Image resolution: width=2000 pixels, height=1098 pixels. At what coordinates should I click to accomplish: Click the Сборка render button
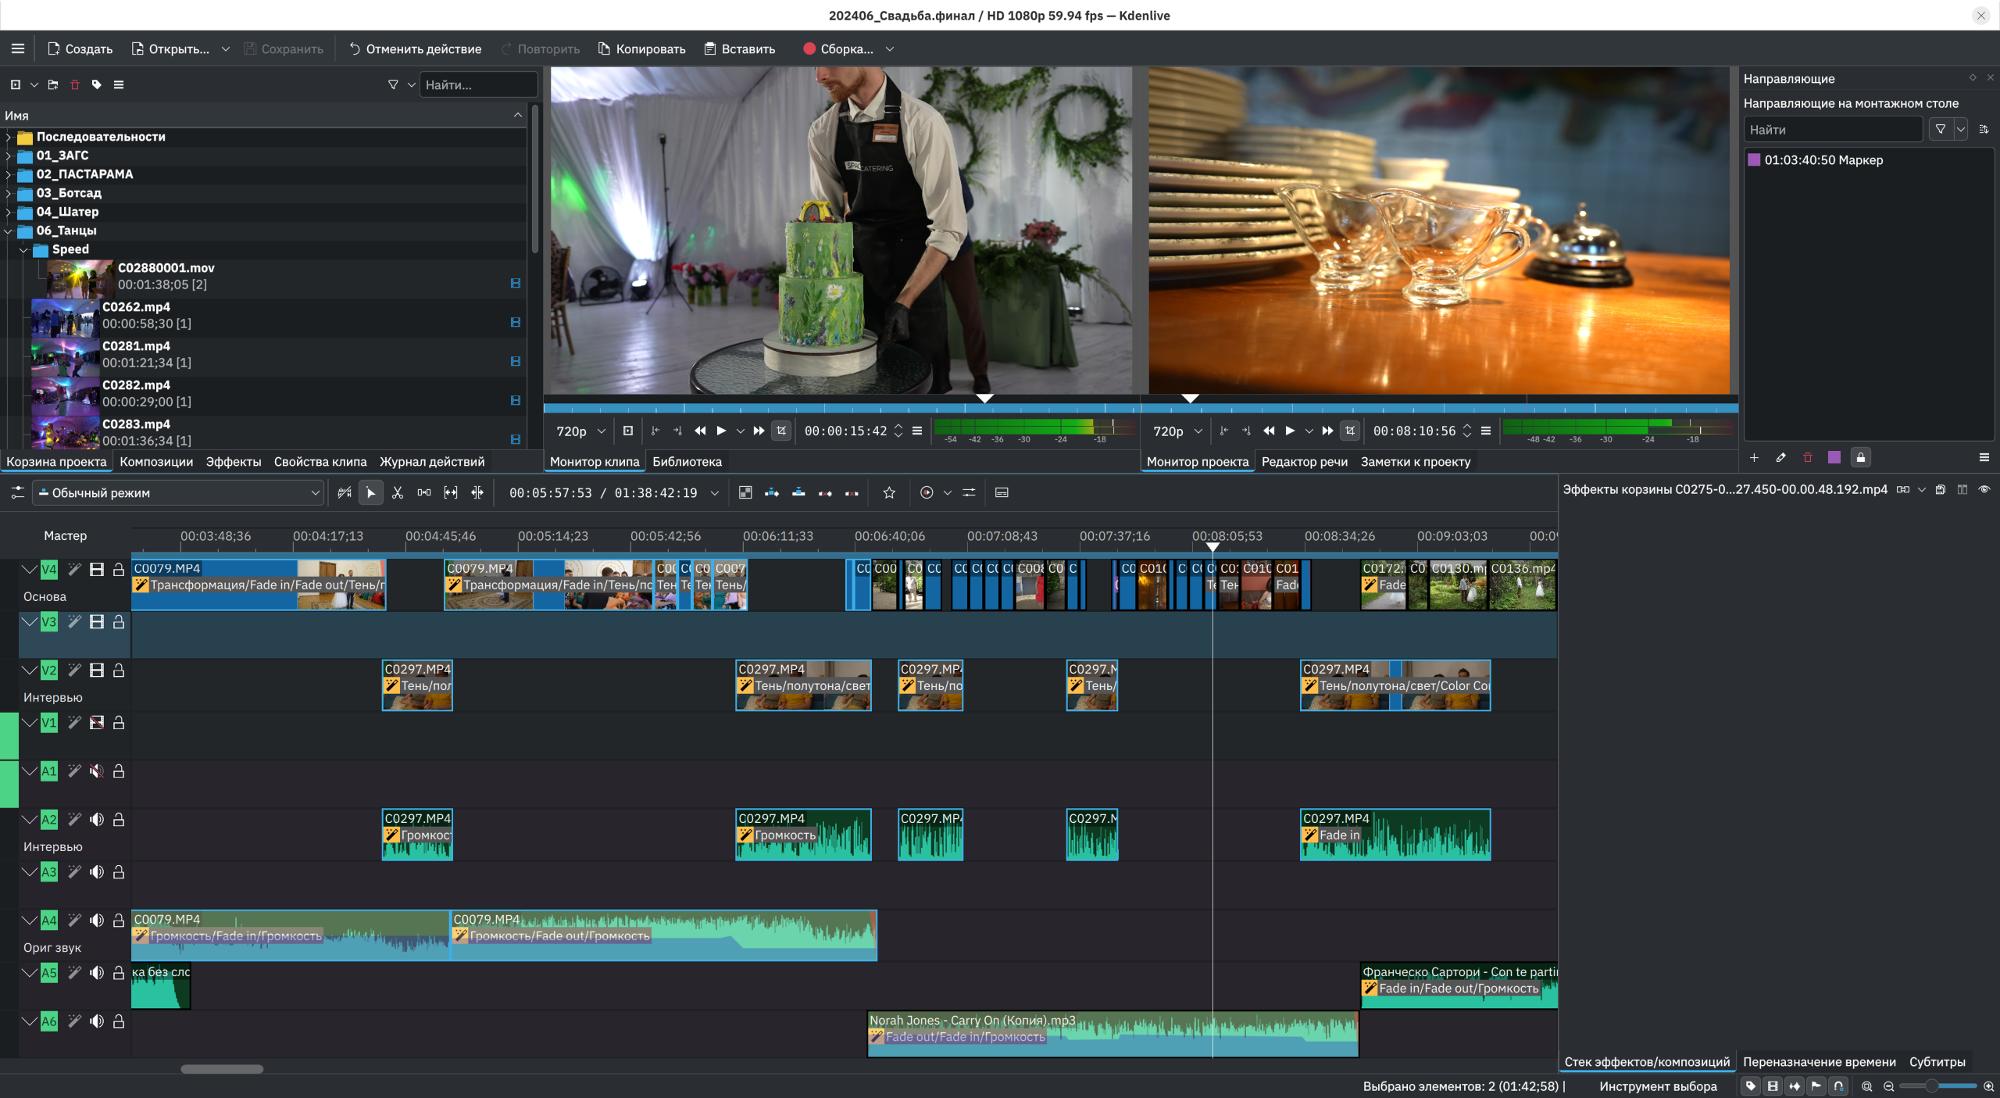point(837,49)
